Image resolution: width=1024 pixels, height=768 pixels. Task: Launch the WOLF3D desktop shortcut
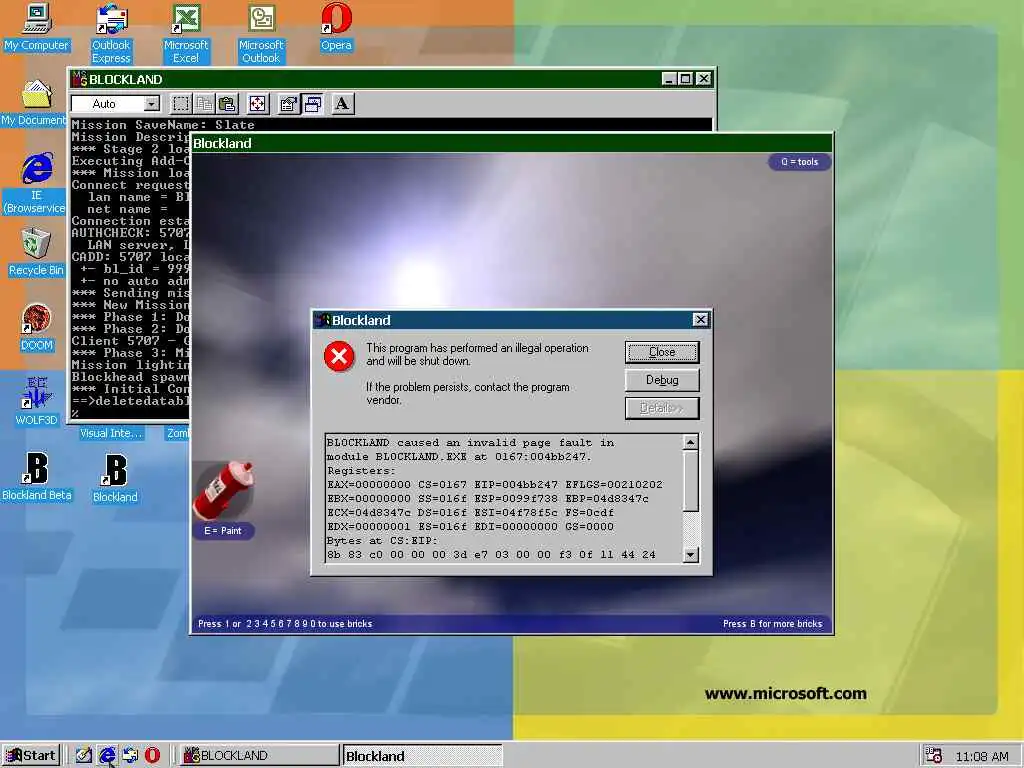[x=36, y=402]
